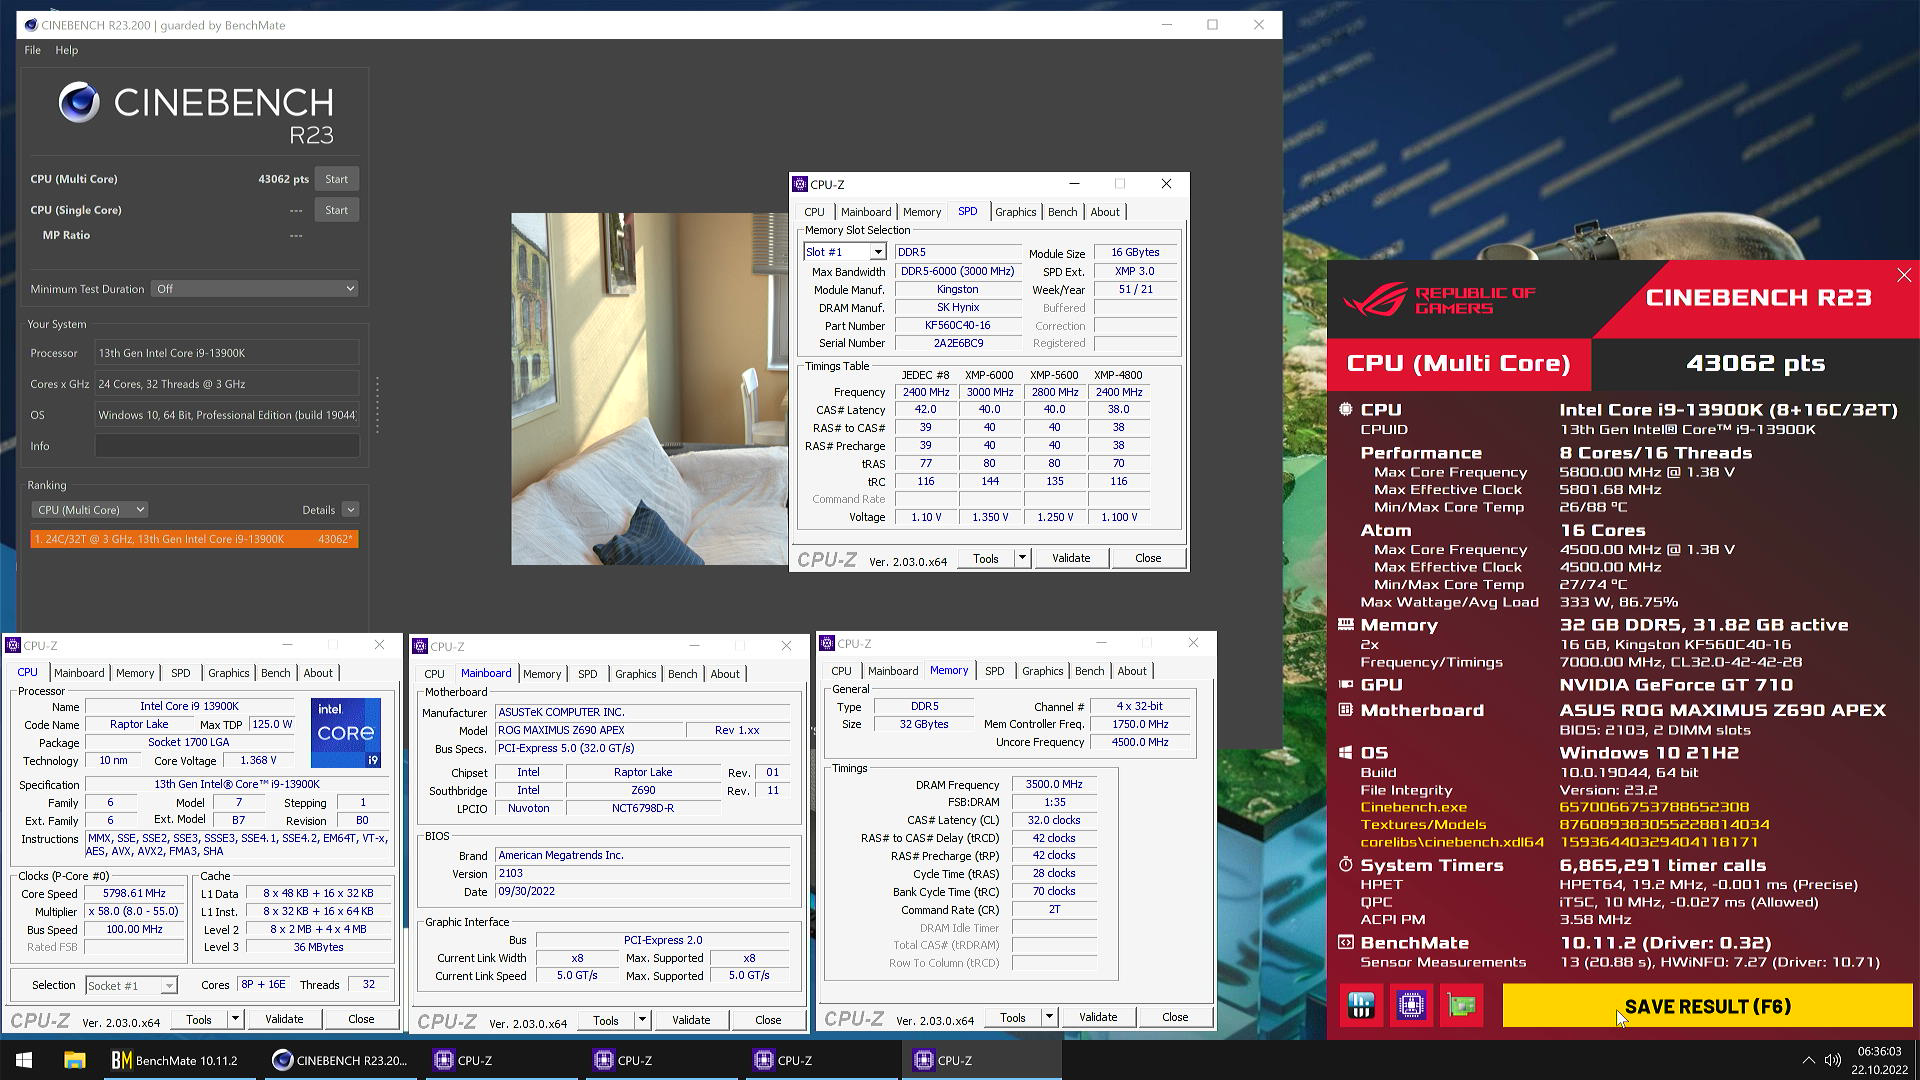Click the 'Kingston' Module Manuf. value
Screen dimensions: 1920x1080
tap(958, 290)
